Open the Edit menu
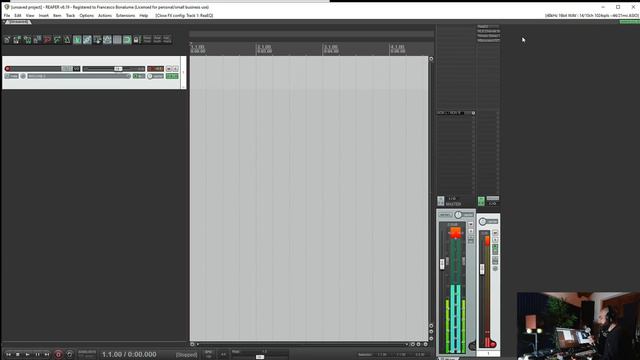640x360 pixels. (18, 16)
